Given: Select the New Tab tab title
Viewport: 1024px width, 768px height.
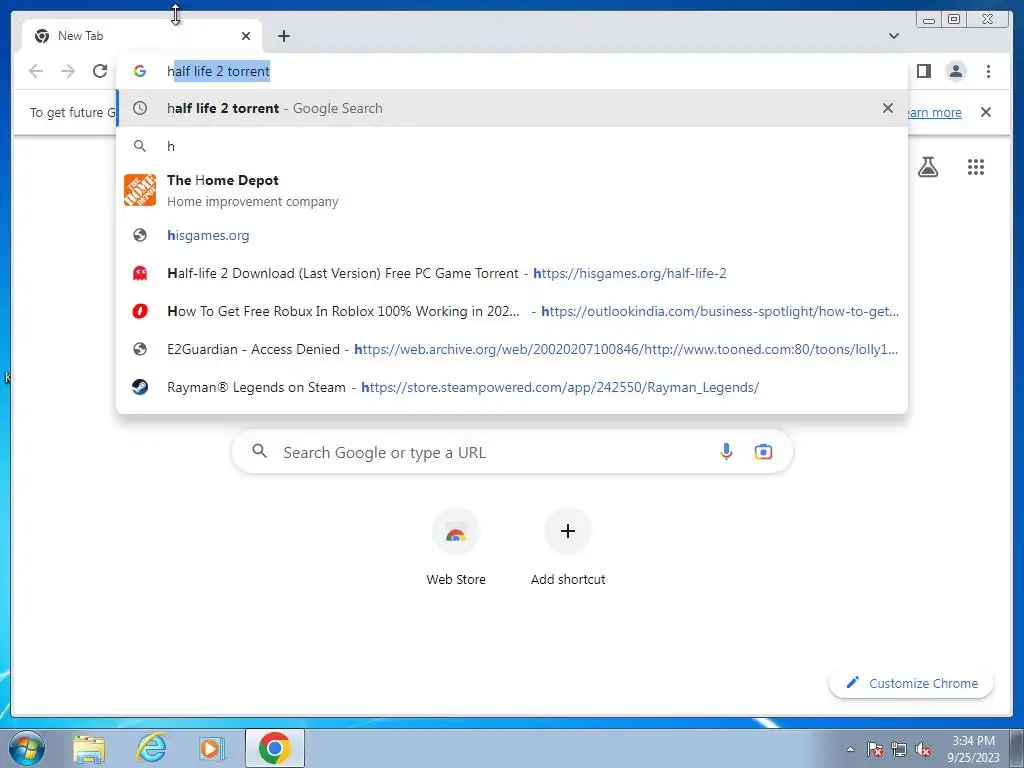Looking at the screenshot, I should [x=80, y=36].
